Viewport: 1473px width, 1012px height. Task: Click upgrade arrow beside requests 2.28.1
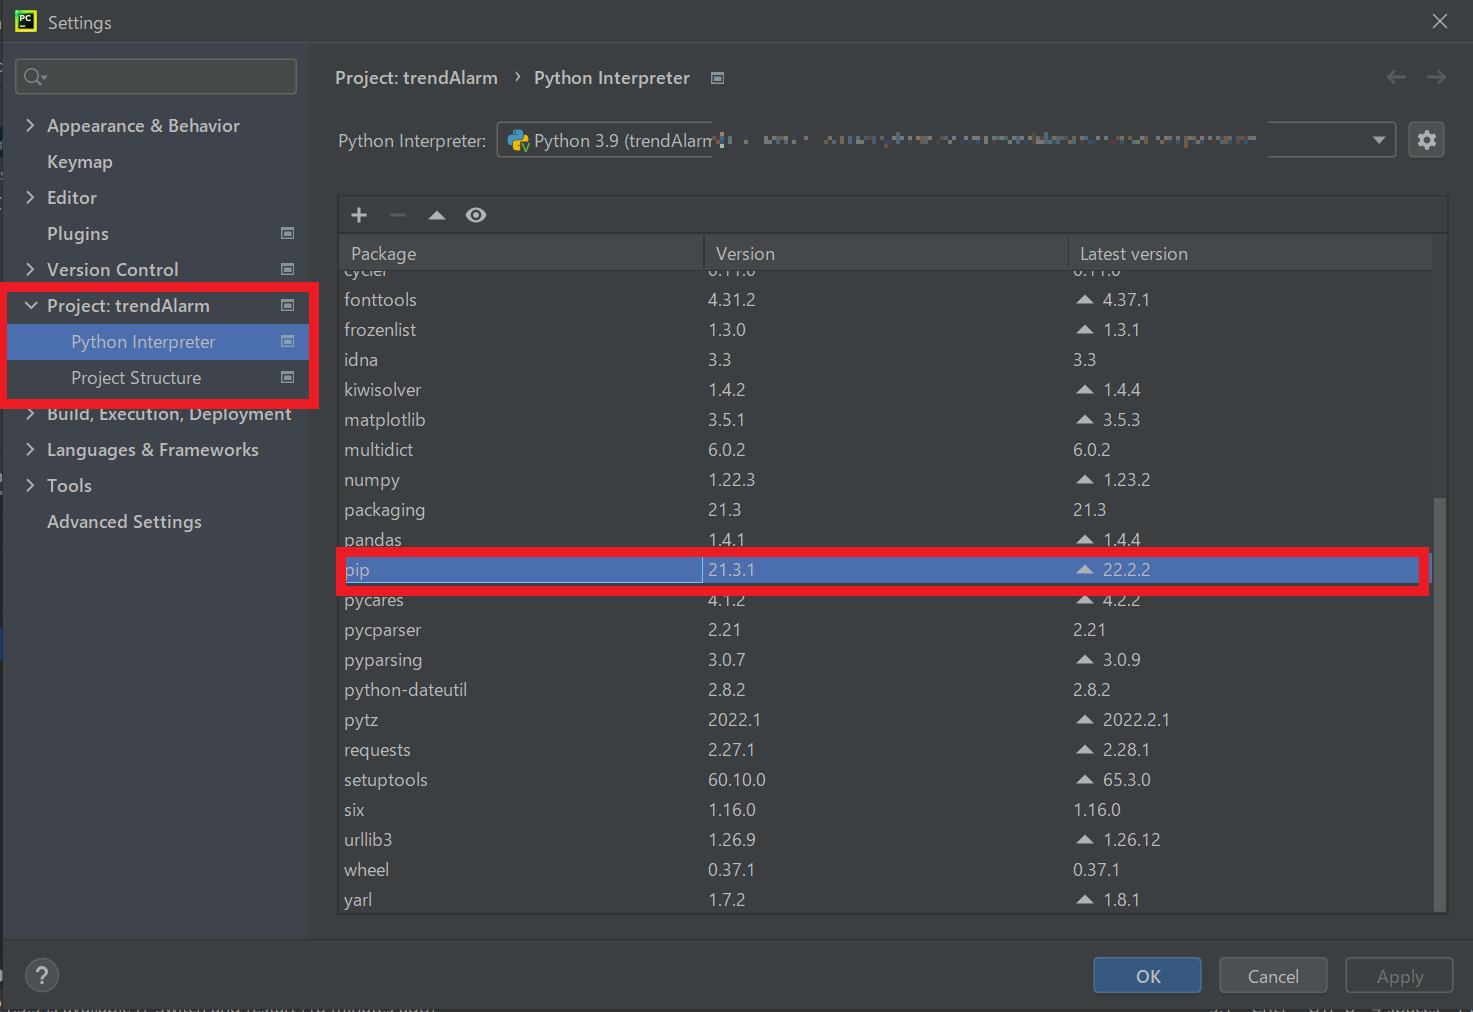click(1085, 750)
